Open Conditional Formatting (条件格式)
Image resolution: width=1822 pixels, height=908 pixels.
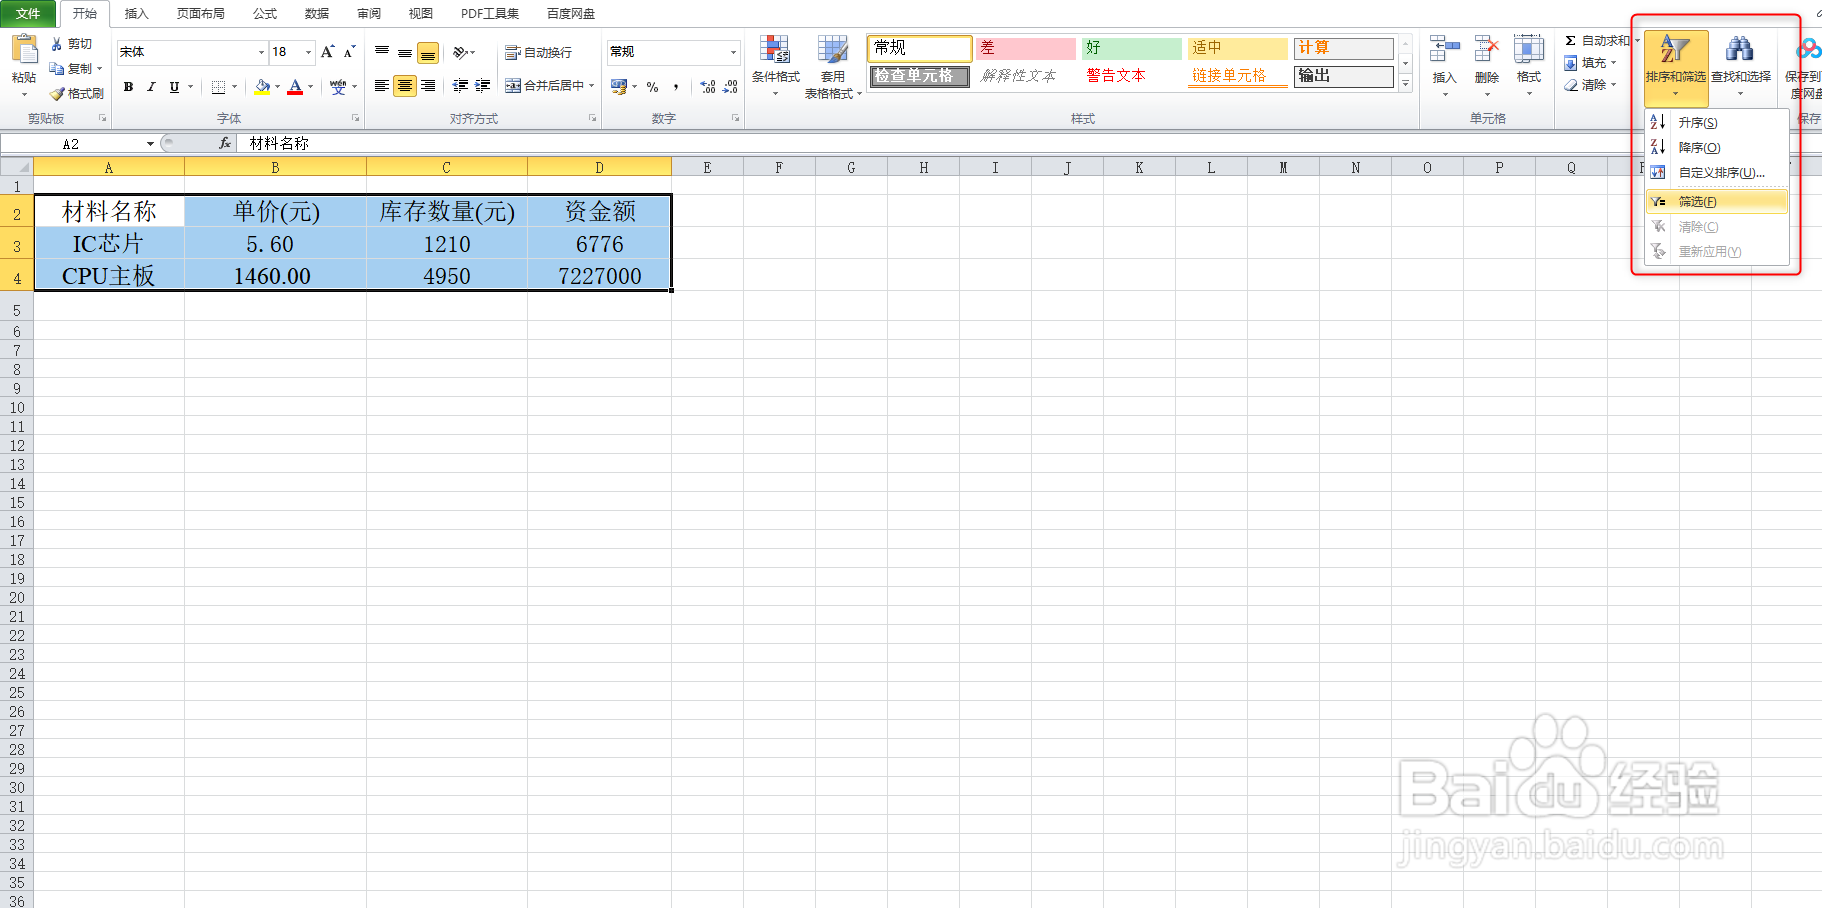tap(775, 65)
